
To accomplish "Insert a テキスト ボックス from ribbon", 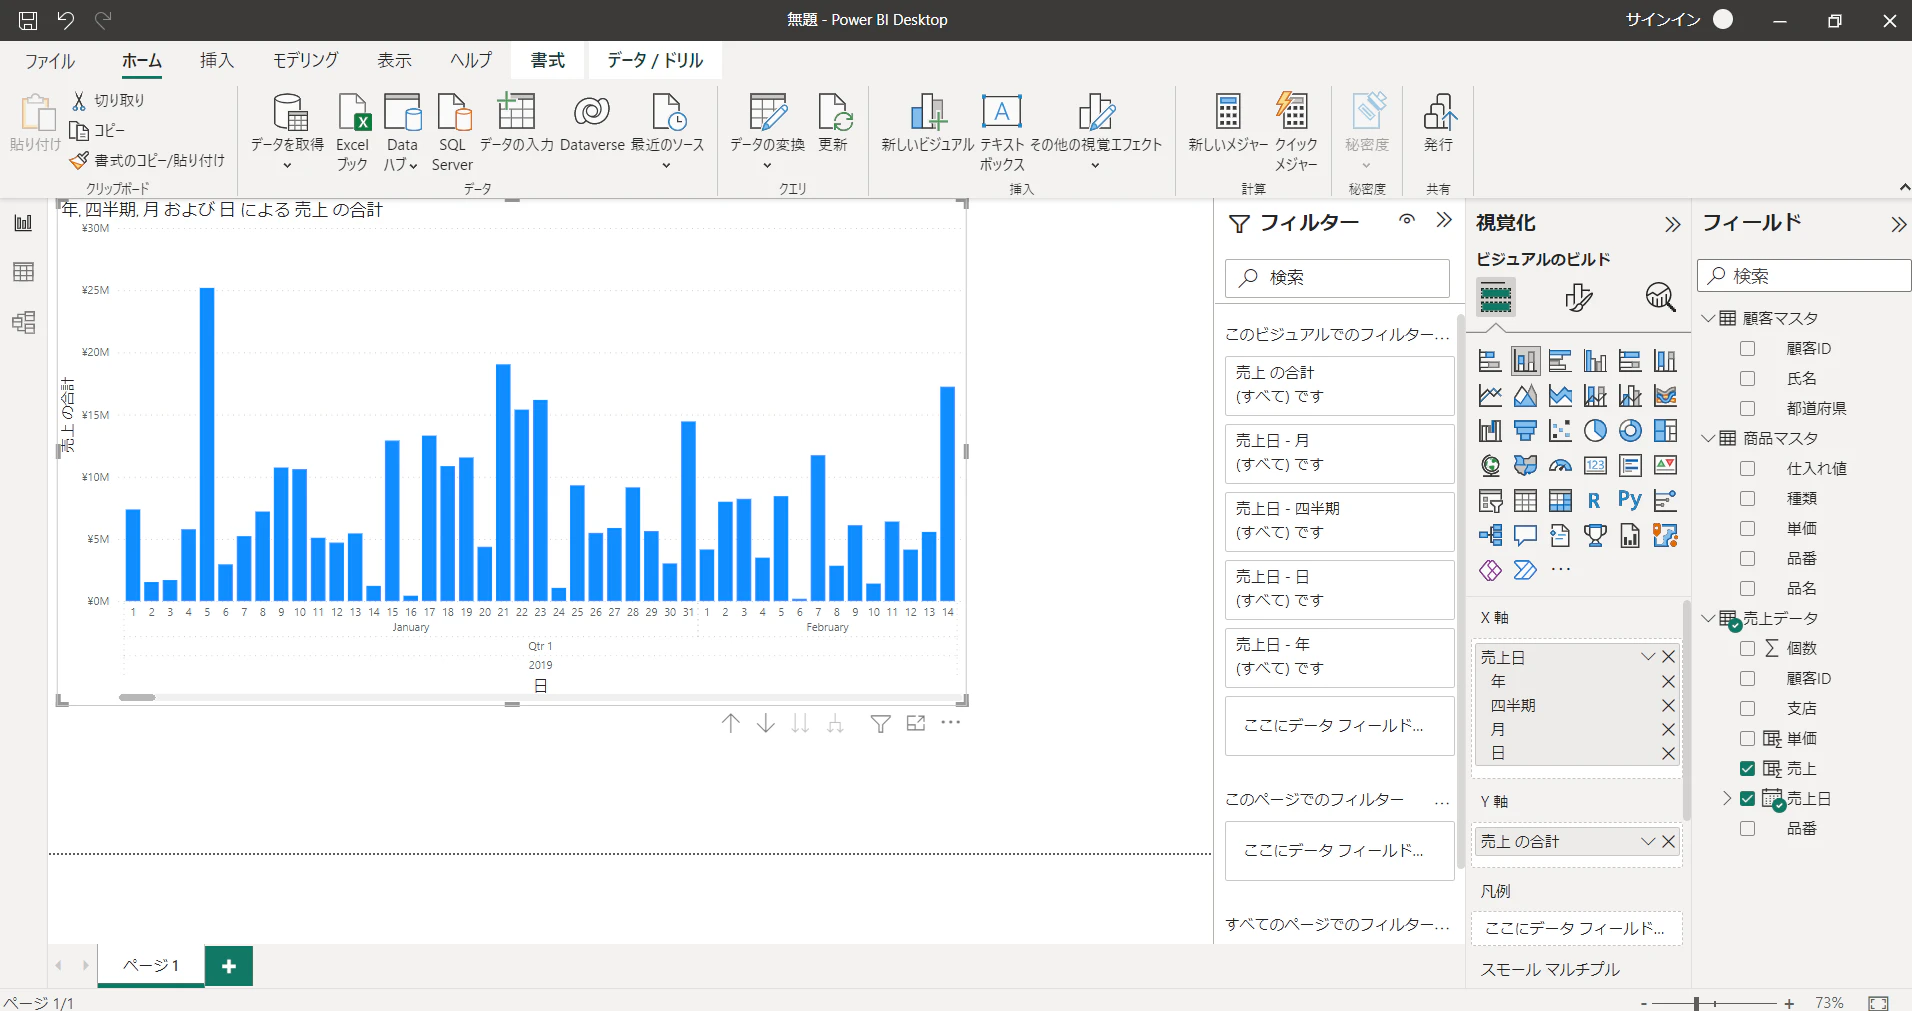I will (x=1001, y=113).
